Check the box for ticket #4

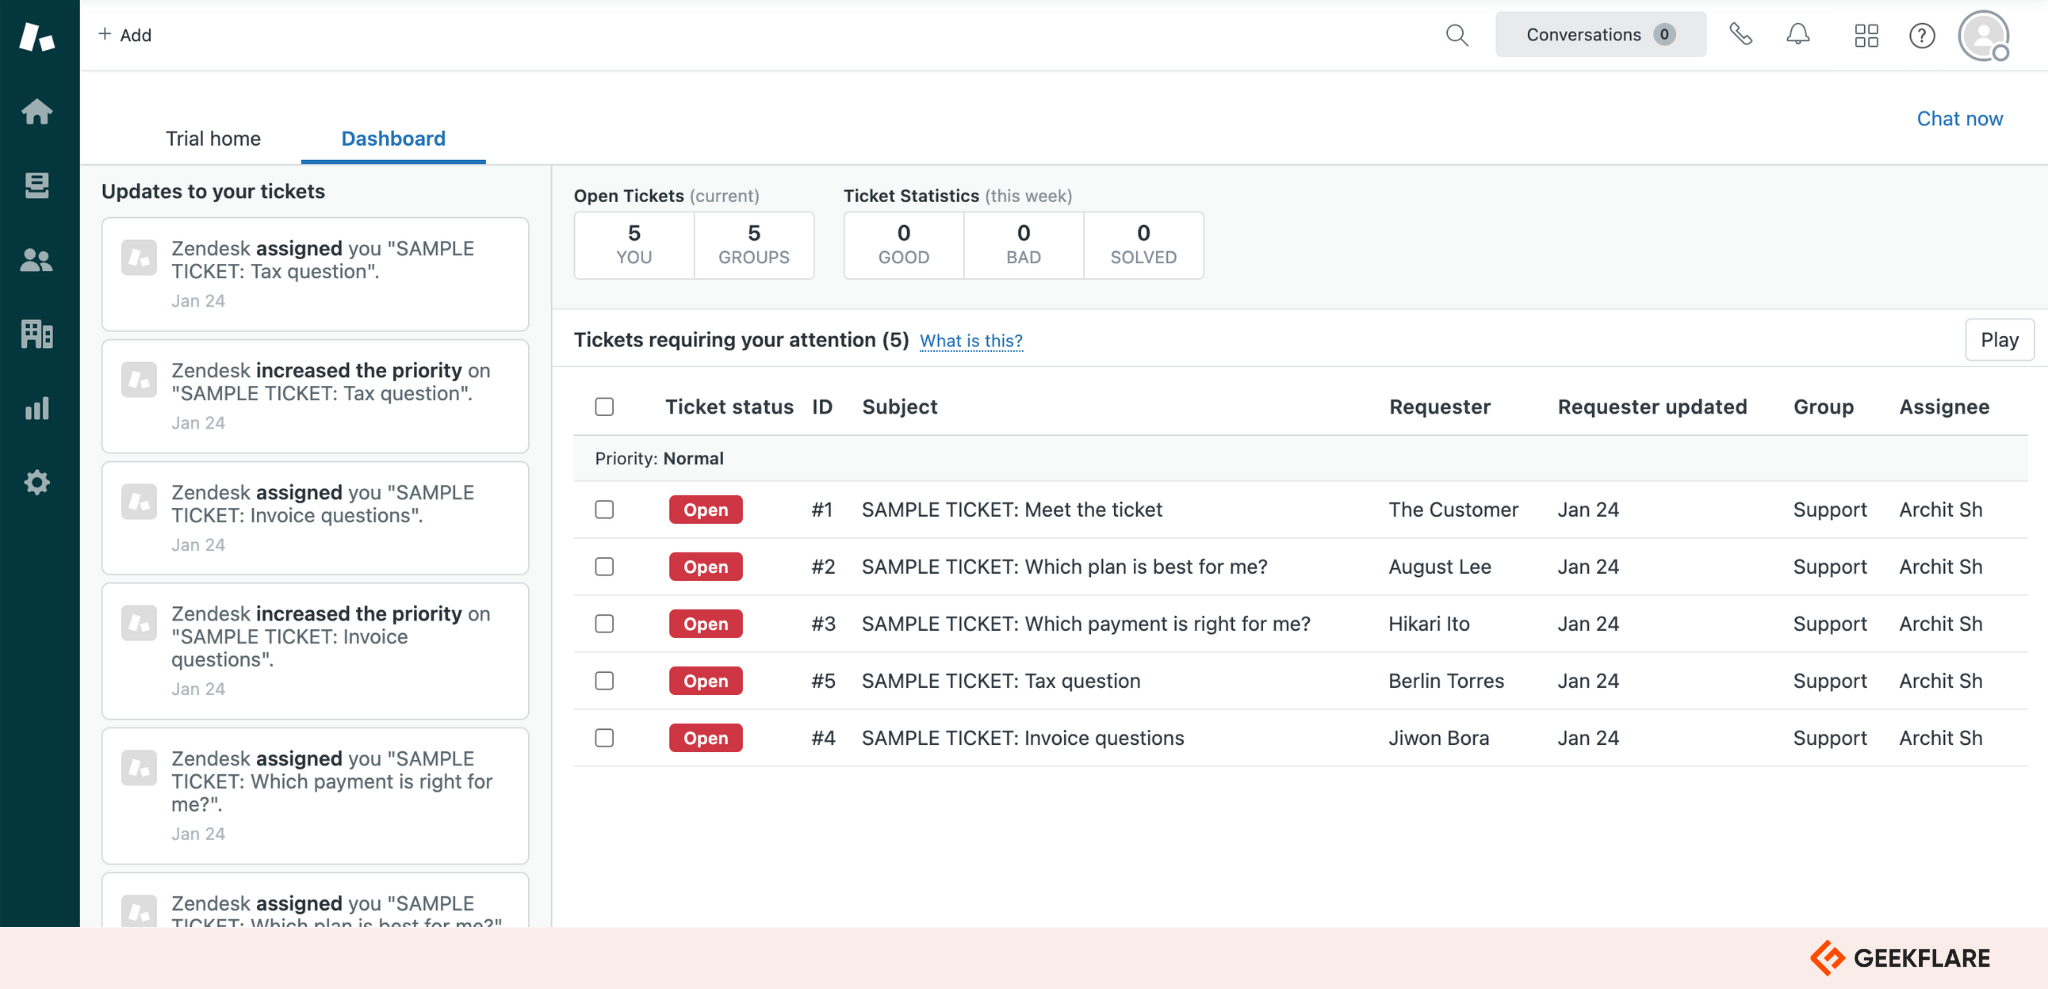[604, 738]
